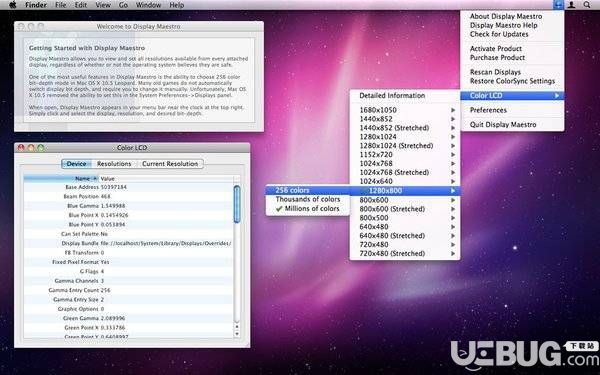Expand the Color LCD submenu arrow
The image size is (600, 375).
pyautogui.click(x=557, y=96)
